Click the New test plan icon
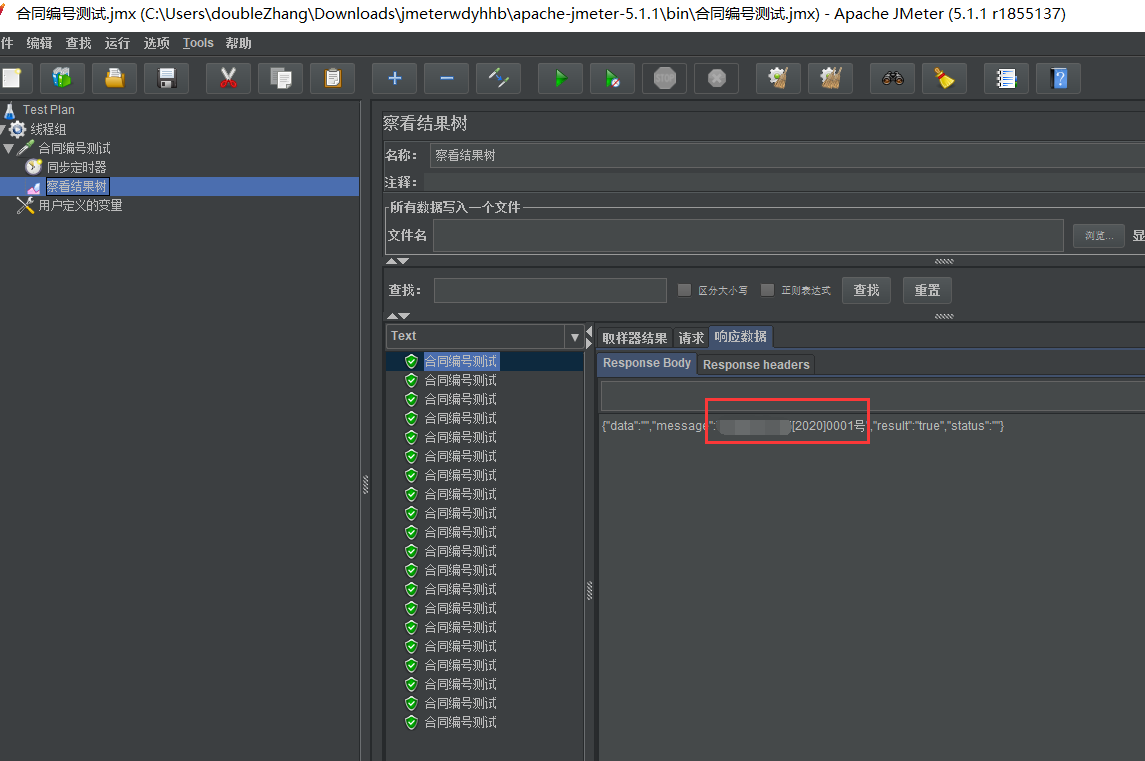 (x=11, y=78)
